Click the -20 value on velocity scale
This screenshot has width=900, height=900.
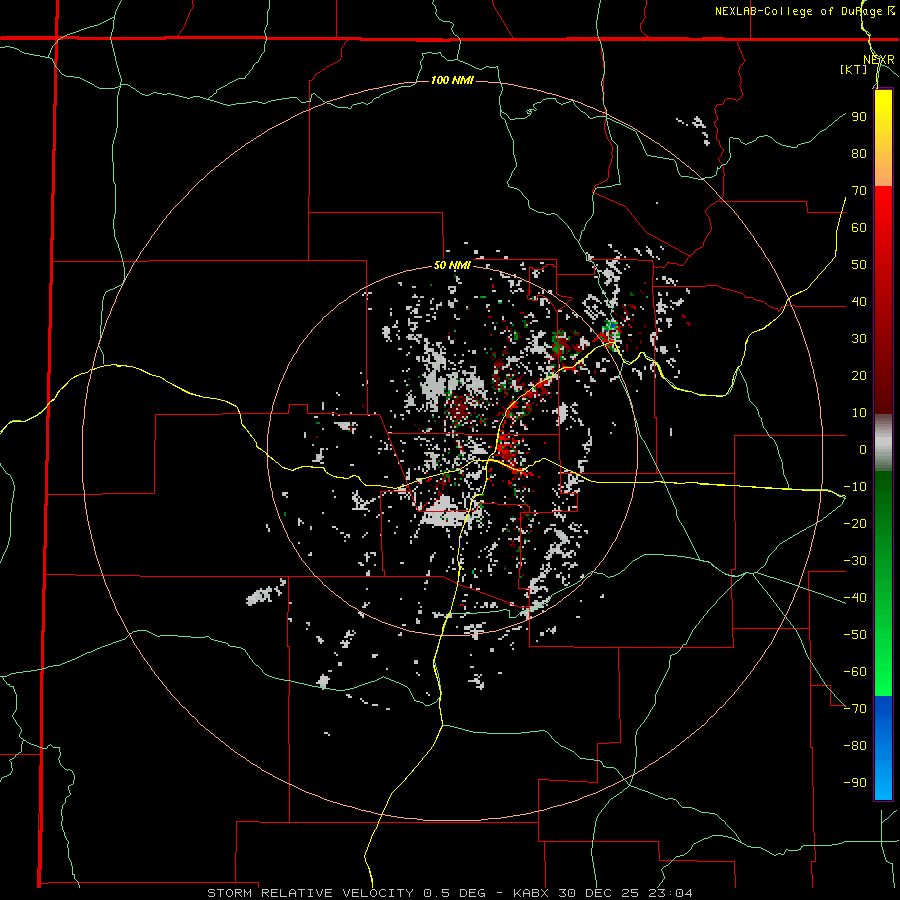pyautogui.click(x=855, y=523)
